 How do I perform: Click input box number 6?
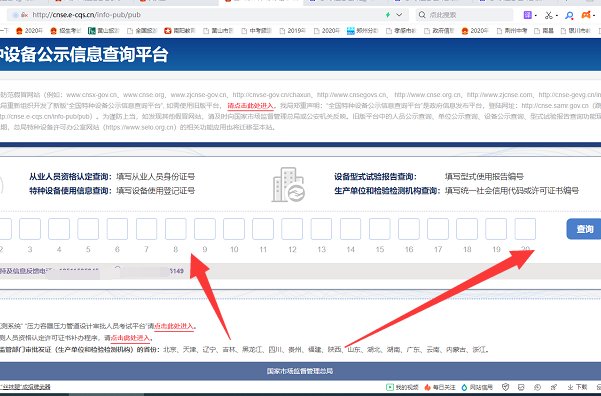117,229
